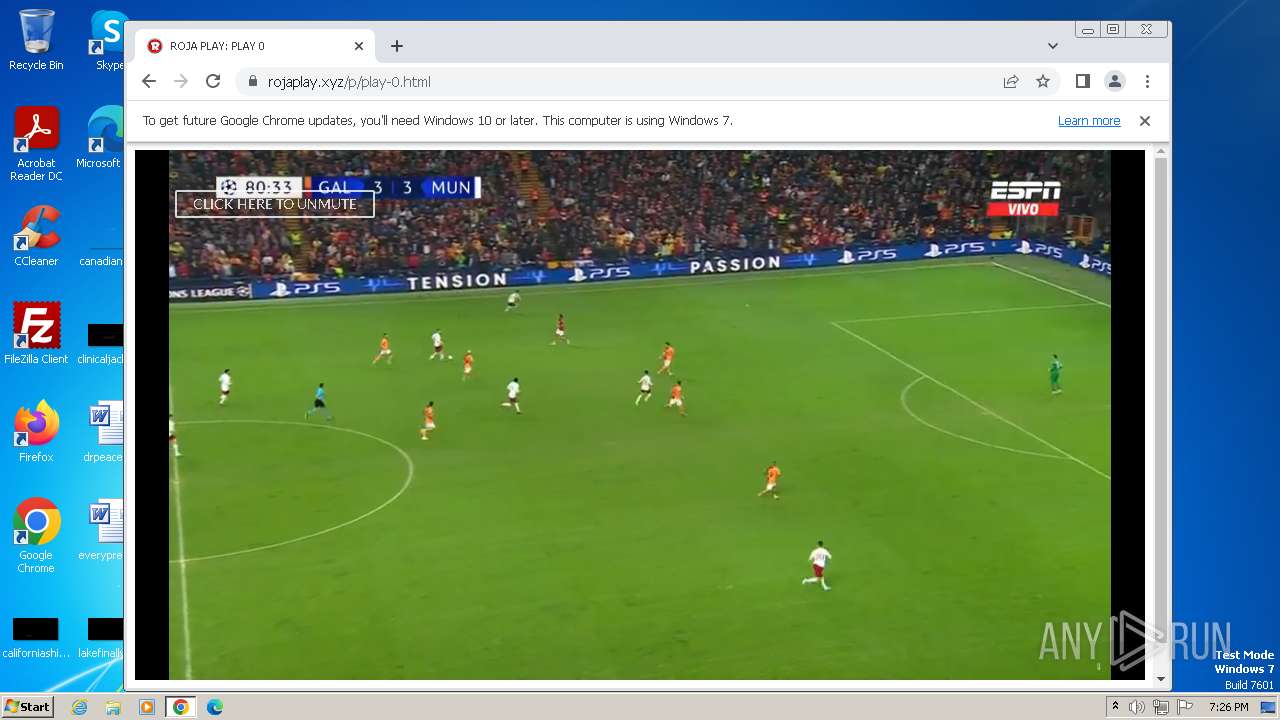Show hidden system tray icons
Screen dimensions: 1280x720
(1115, 707)
